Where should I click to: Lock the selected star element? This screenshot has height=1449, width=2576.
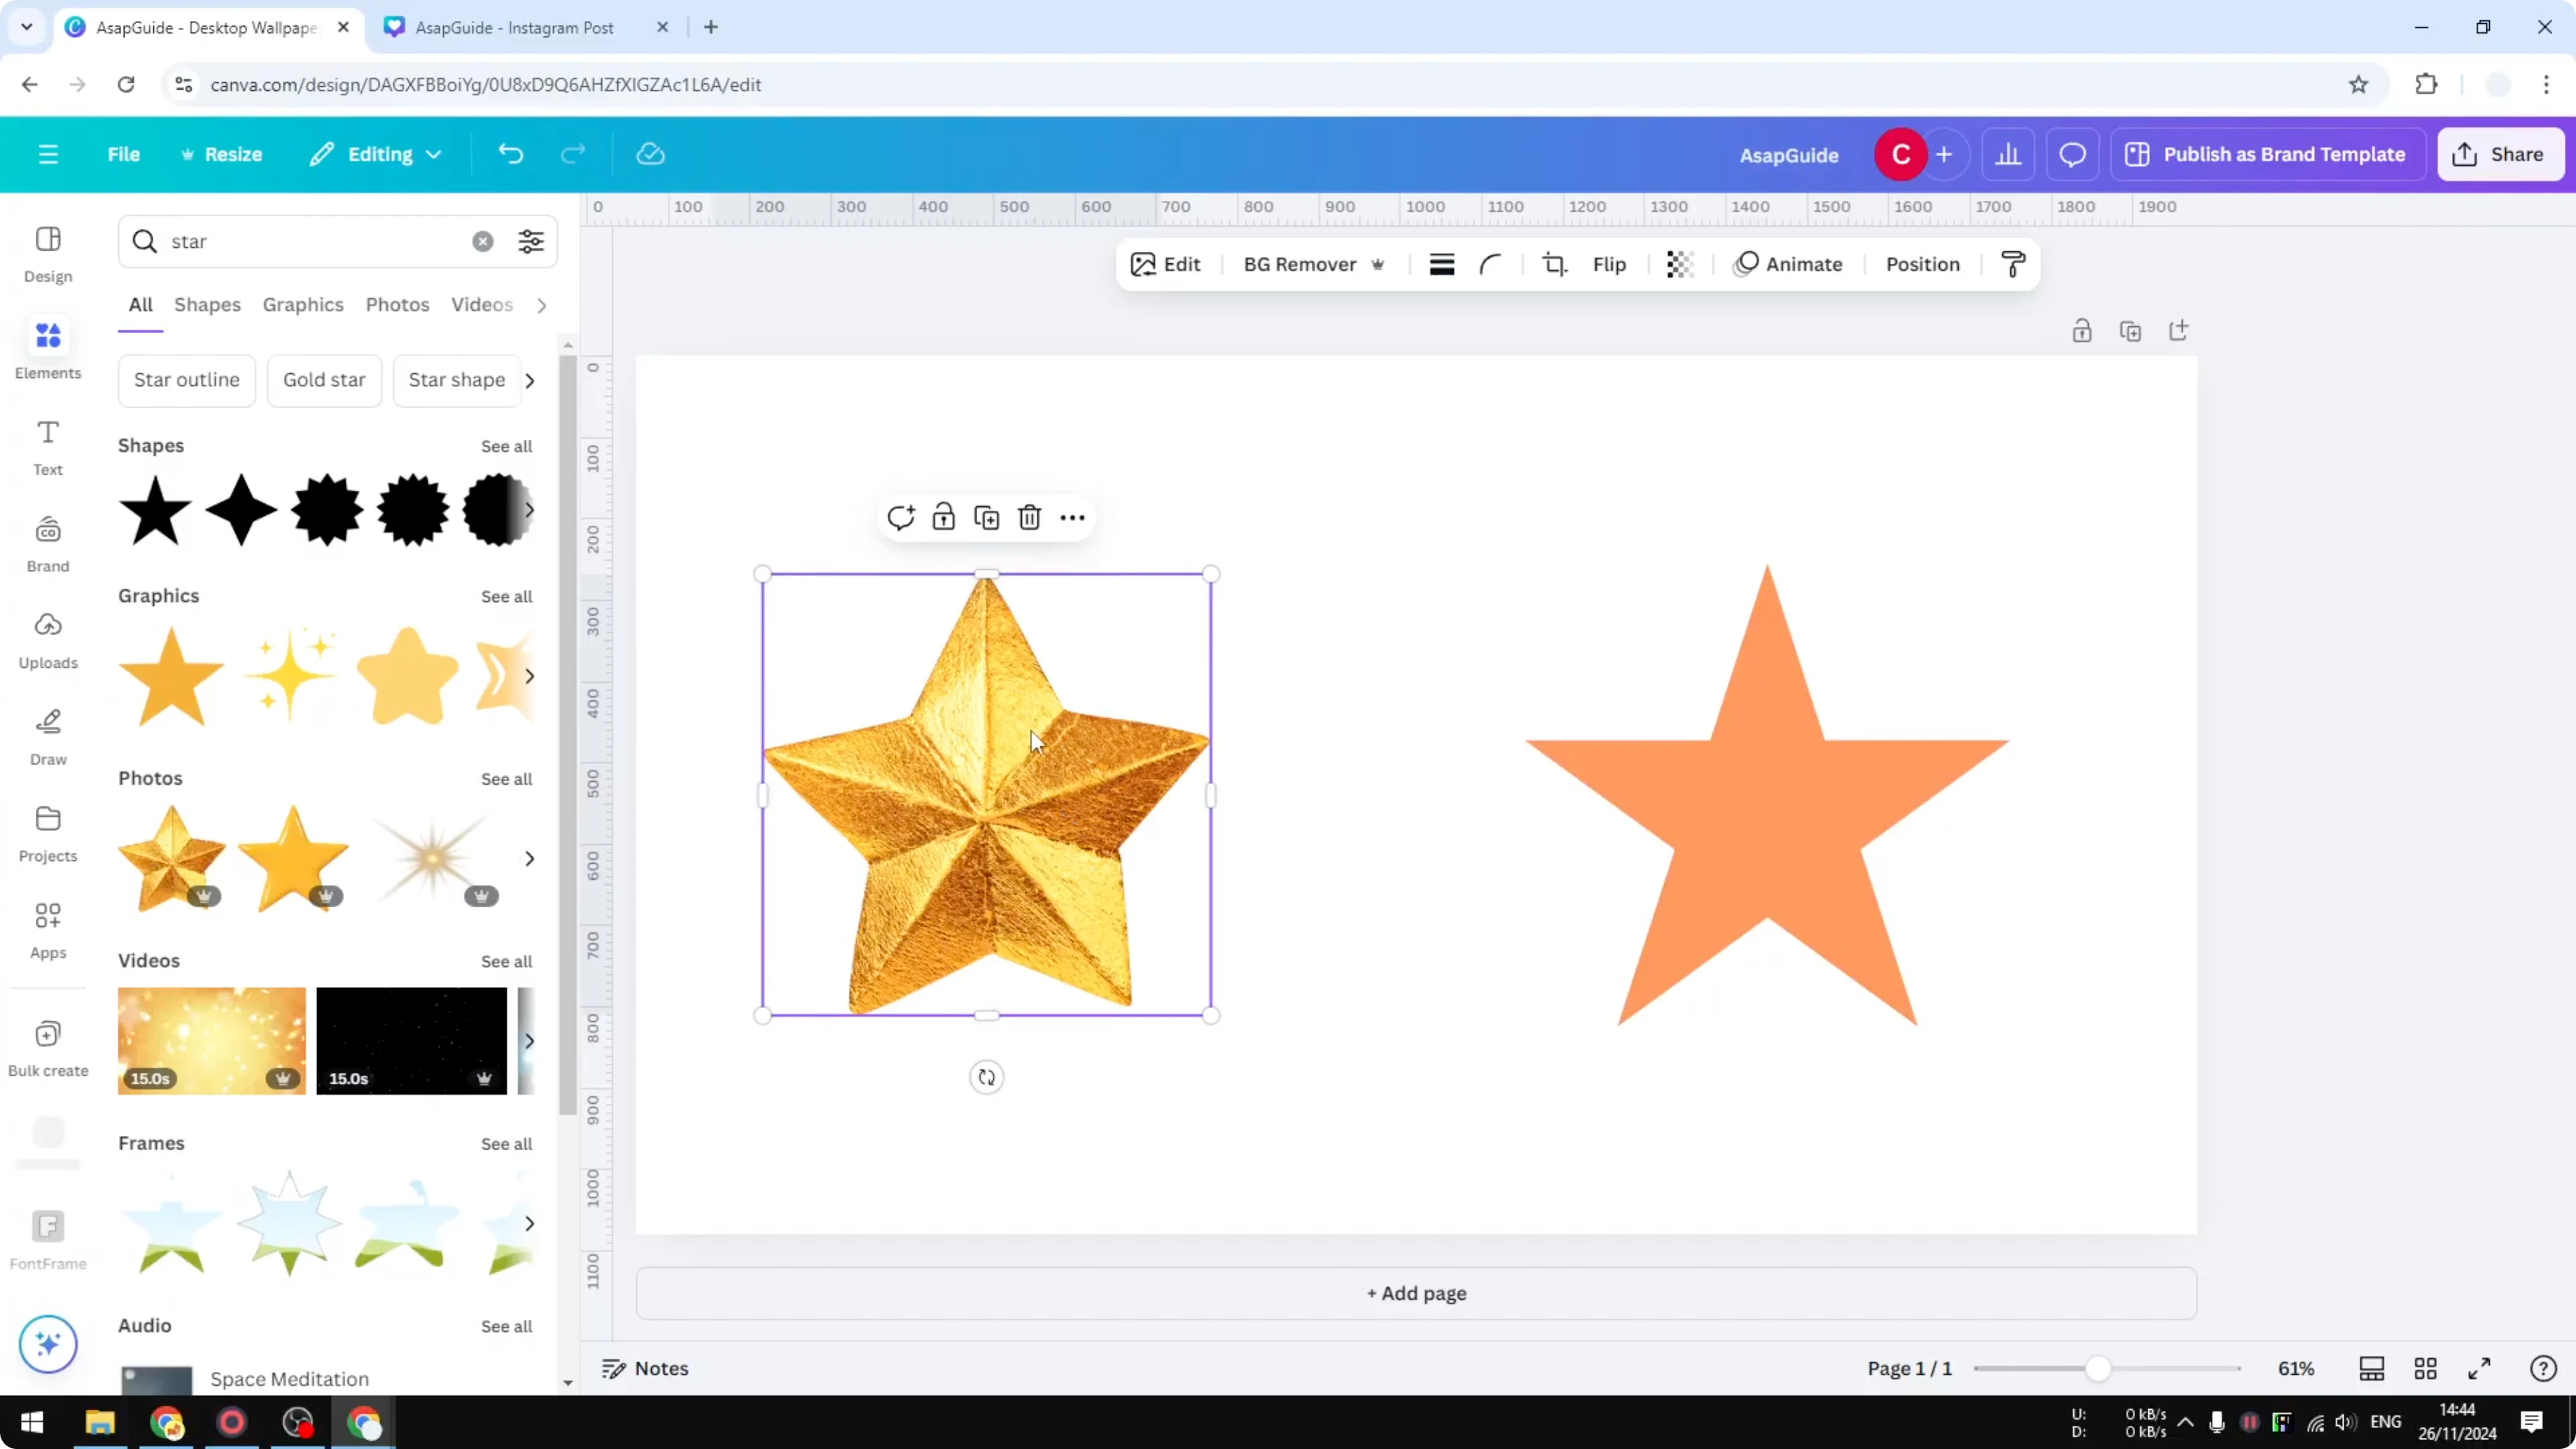click(944, 517)
